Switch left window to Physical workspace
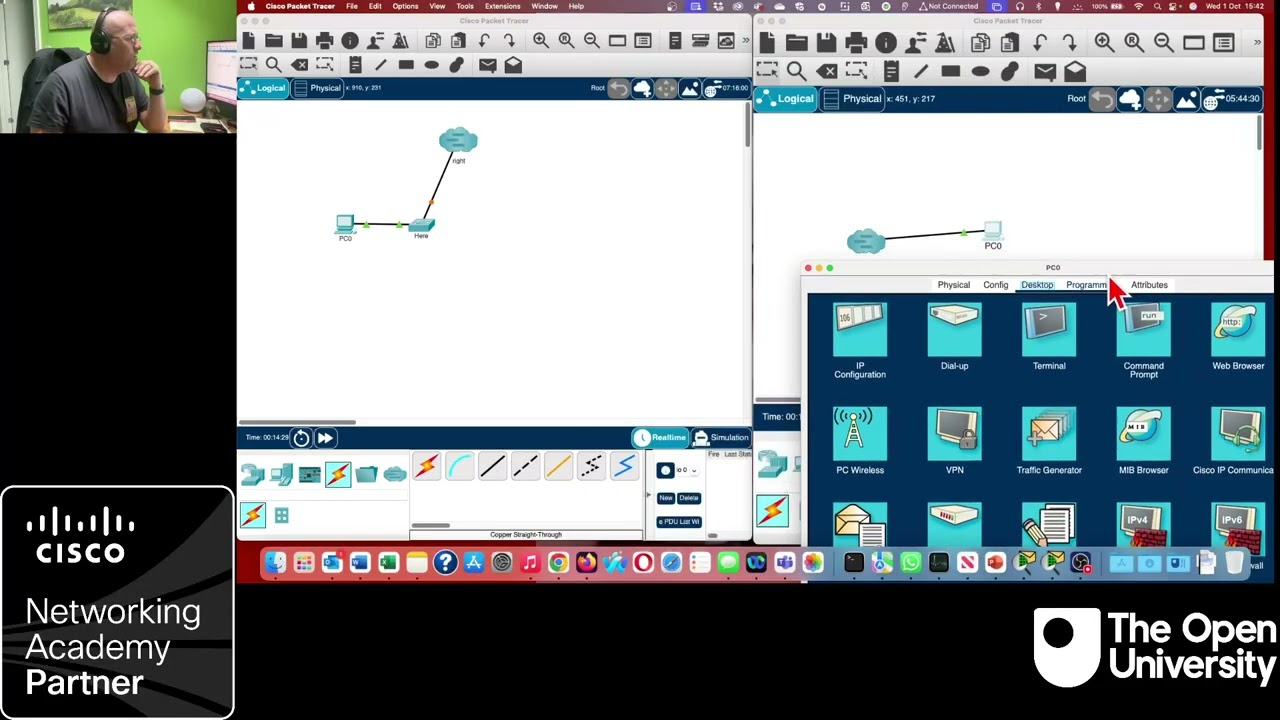The height and width of the screenshot is (720, 1280). coord(317,88)
